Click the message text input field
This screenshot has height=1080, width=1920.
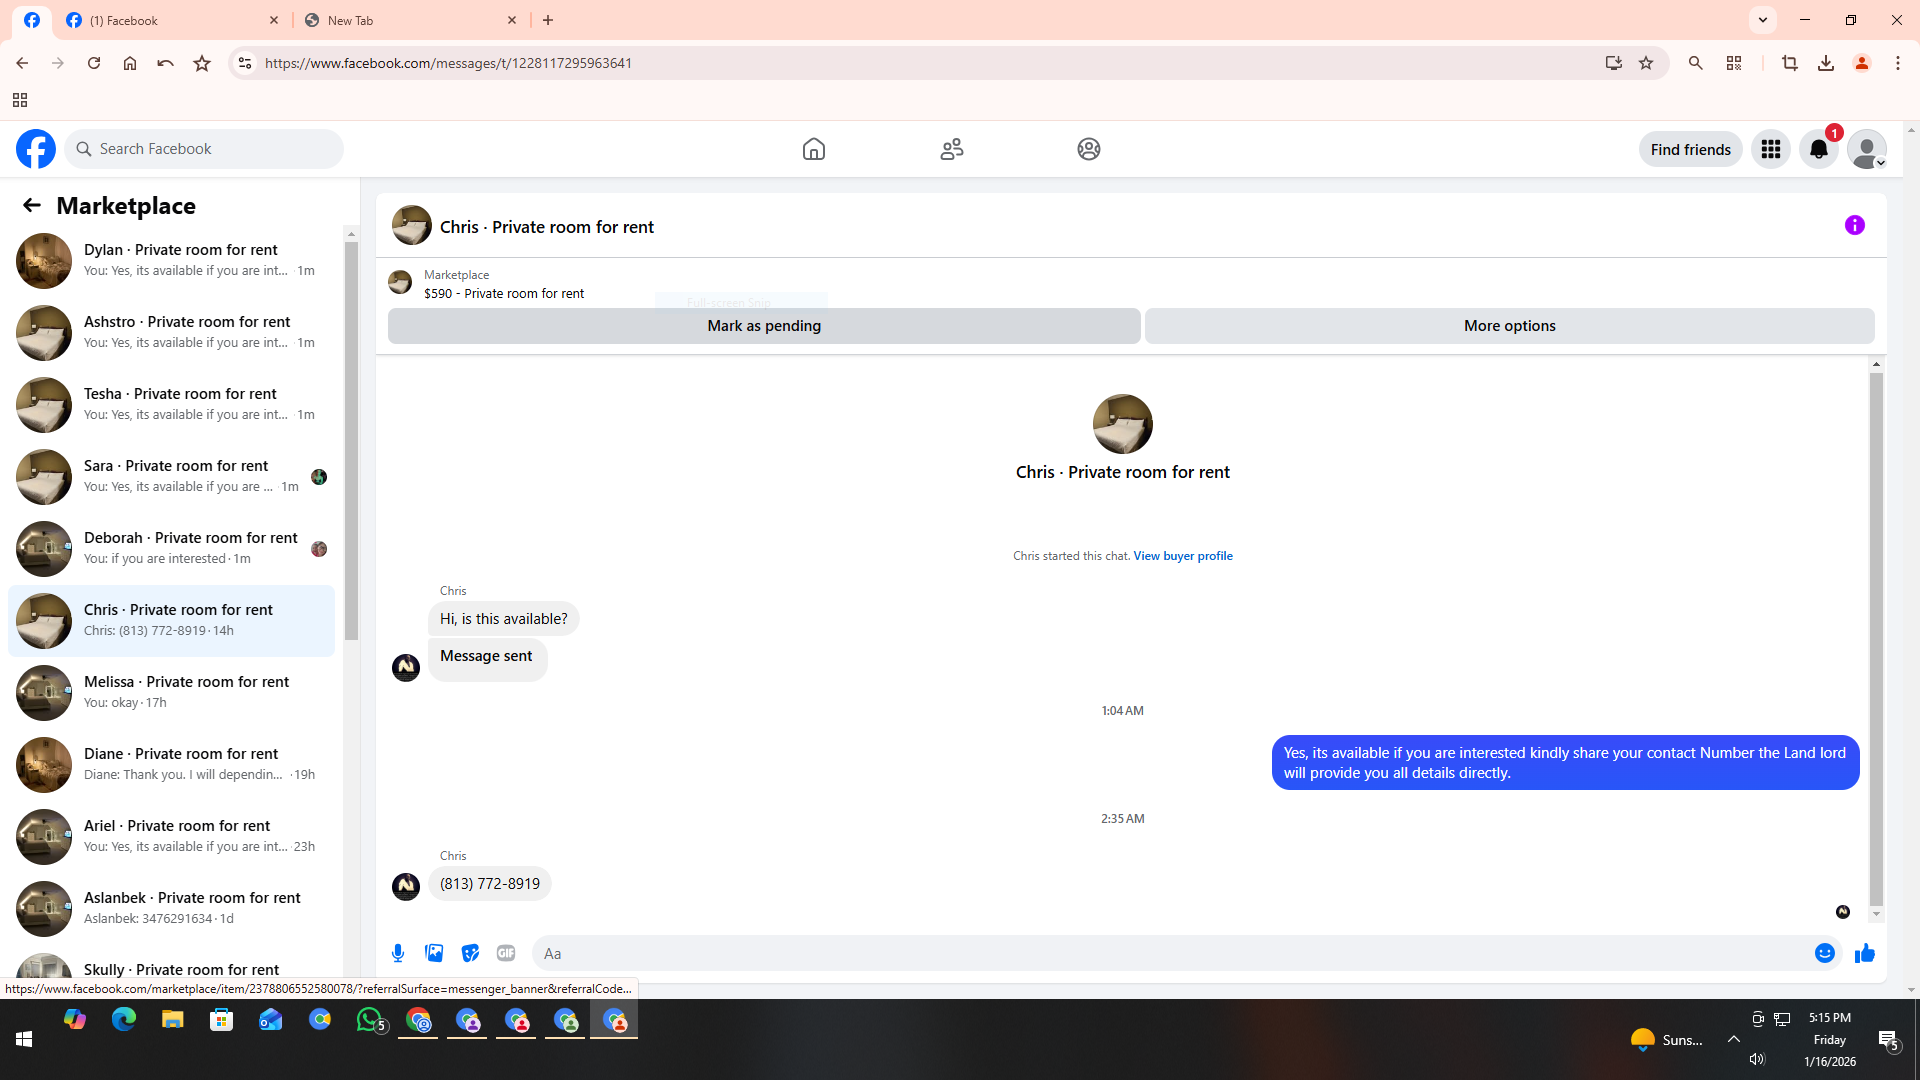coord(1170,953)
